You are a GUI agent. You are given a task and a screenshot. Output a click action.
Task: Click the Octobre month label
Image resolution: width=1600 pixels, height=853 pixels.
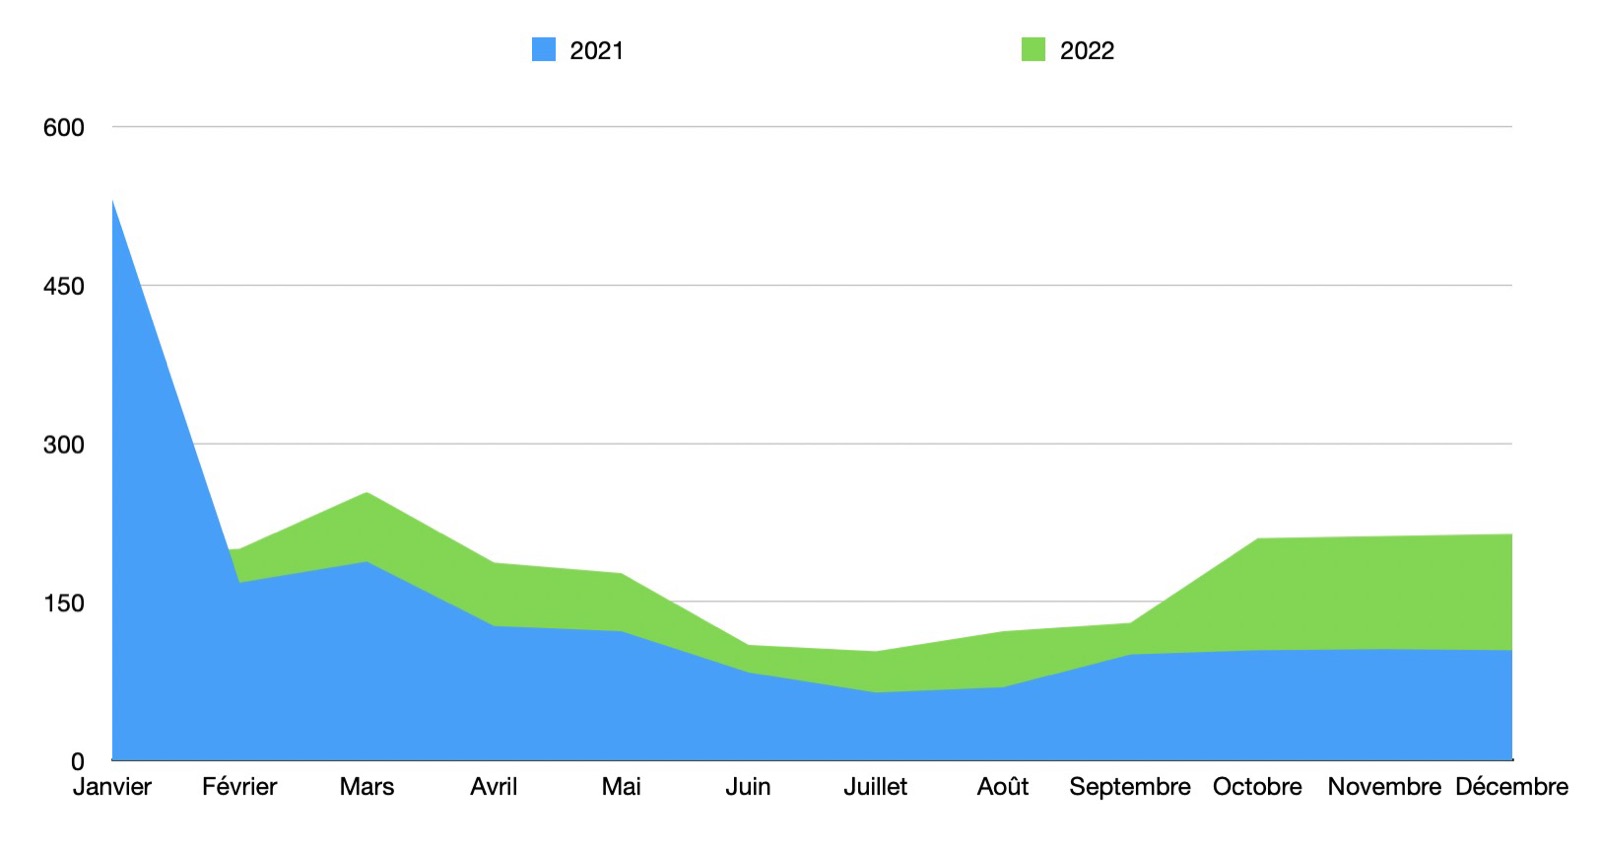tap(1257, 787)
